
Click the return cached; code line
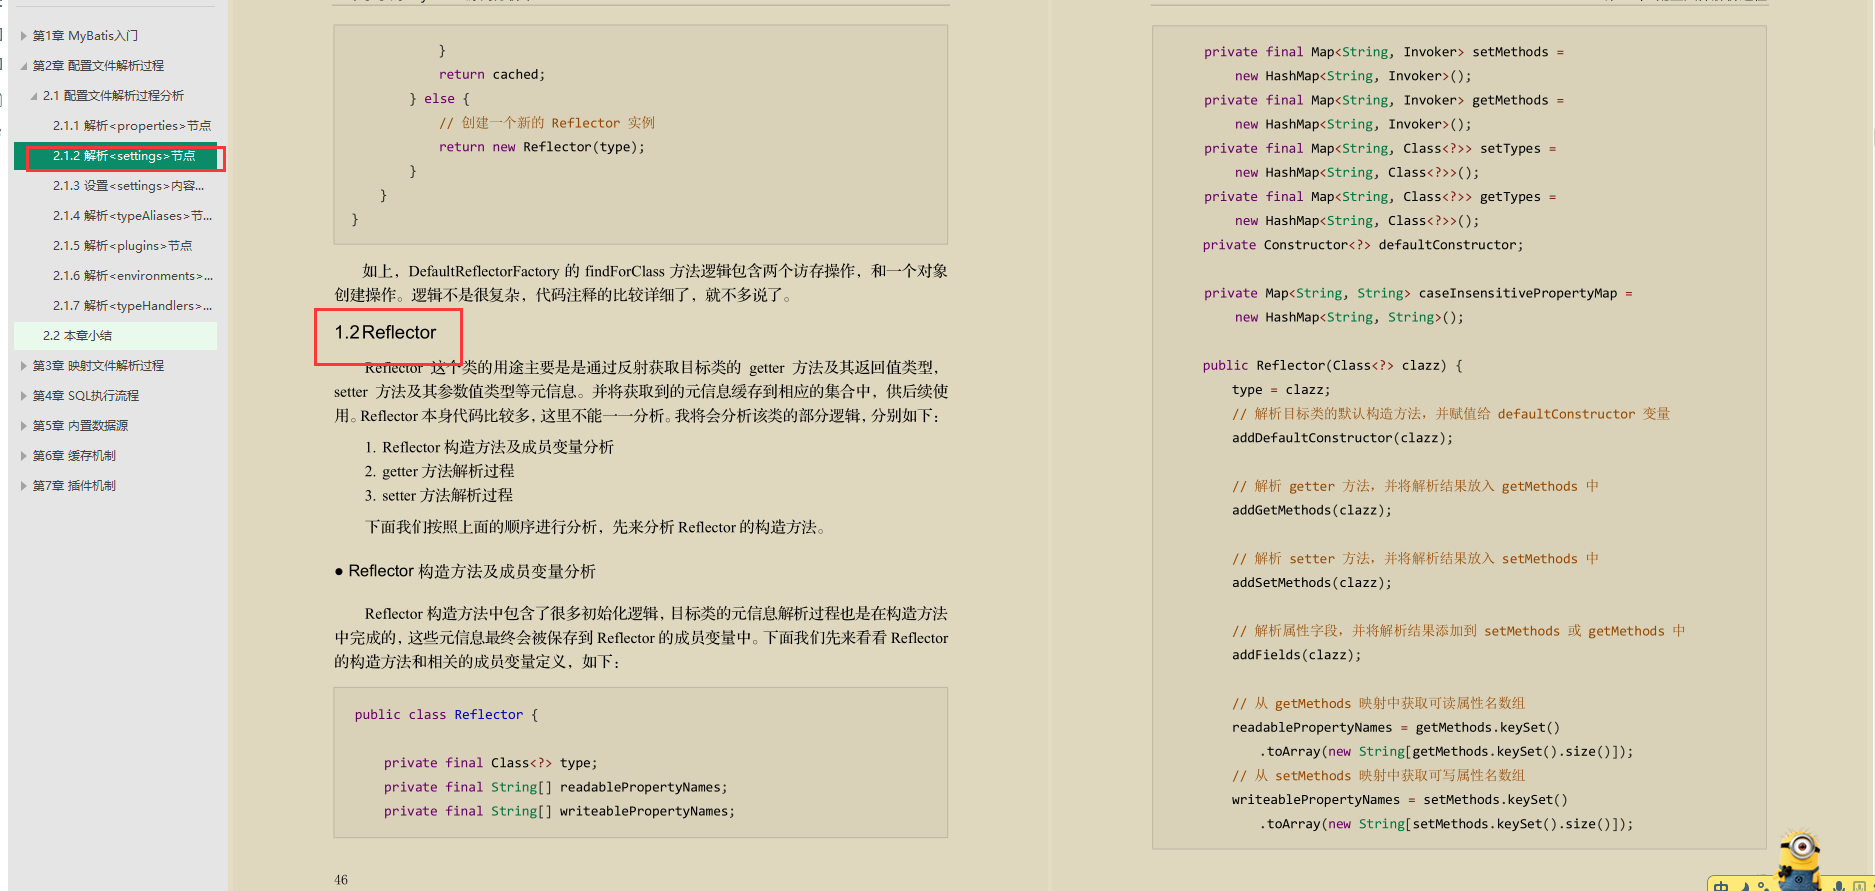[492, 75]
